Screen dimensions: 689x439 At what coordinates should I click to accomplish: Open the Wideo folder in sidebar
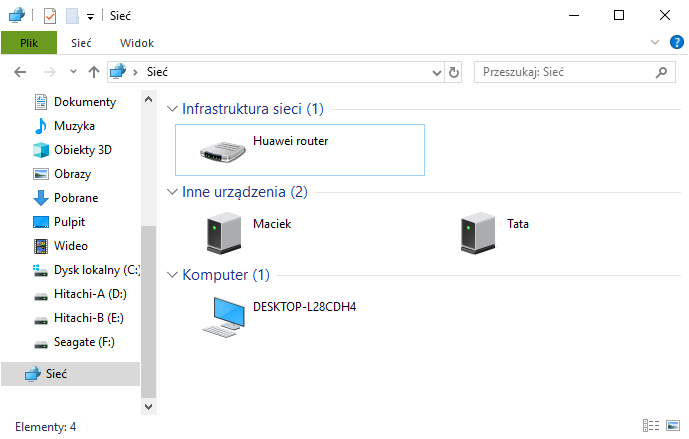coord(61,246)
